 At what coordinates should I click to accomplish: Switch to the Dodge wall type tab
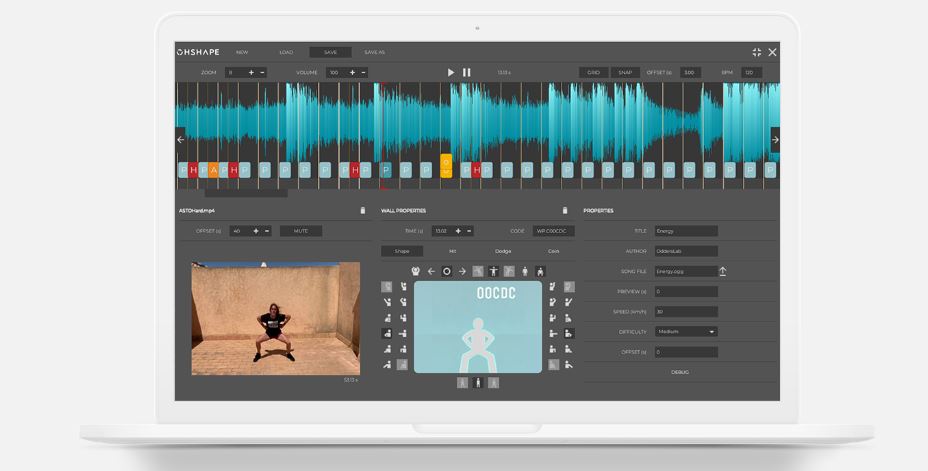tap(503, 251)
